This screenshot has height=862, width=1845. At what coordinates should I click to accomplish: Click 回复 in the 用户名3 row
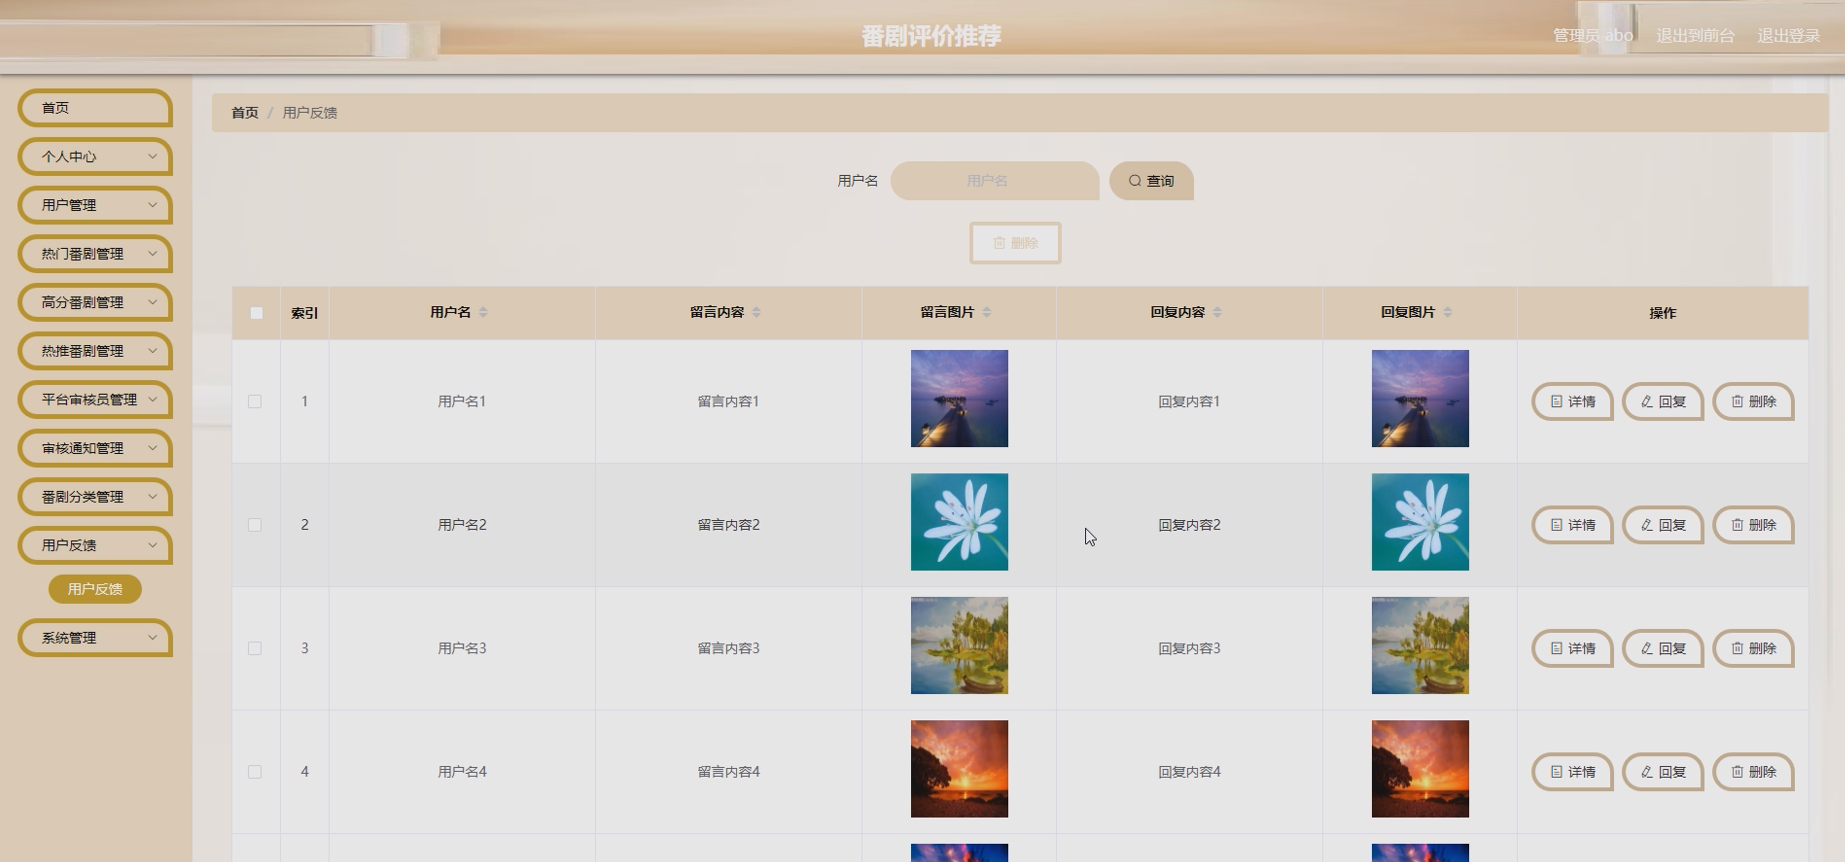1662,648
